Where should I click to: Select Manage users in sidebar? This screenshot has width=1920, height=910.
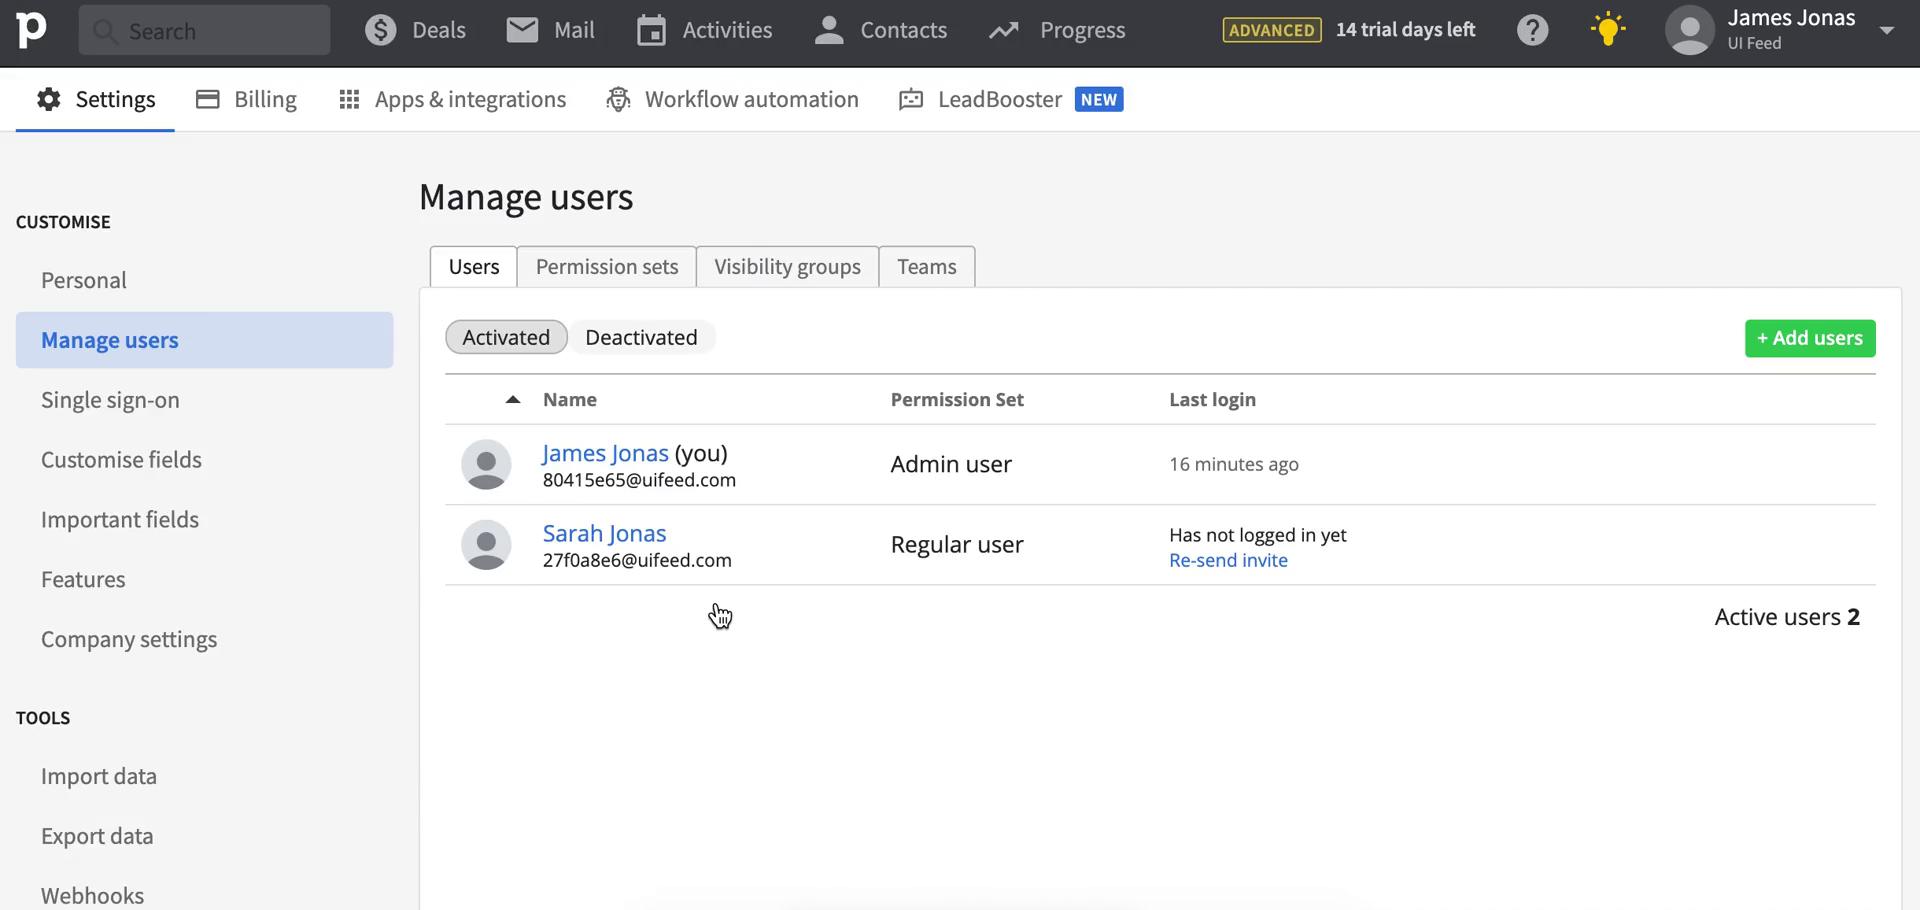[x=204, y=340]
